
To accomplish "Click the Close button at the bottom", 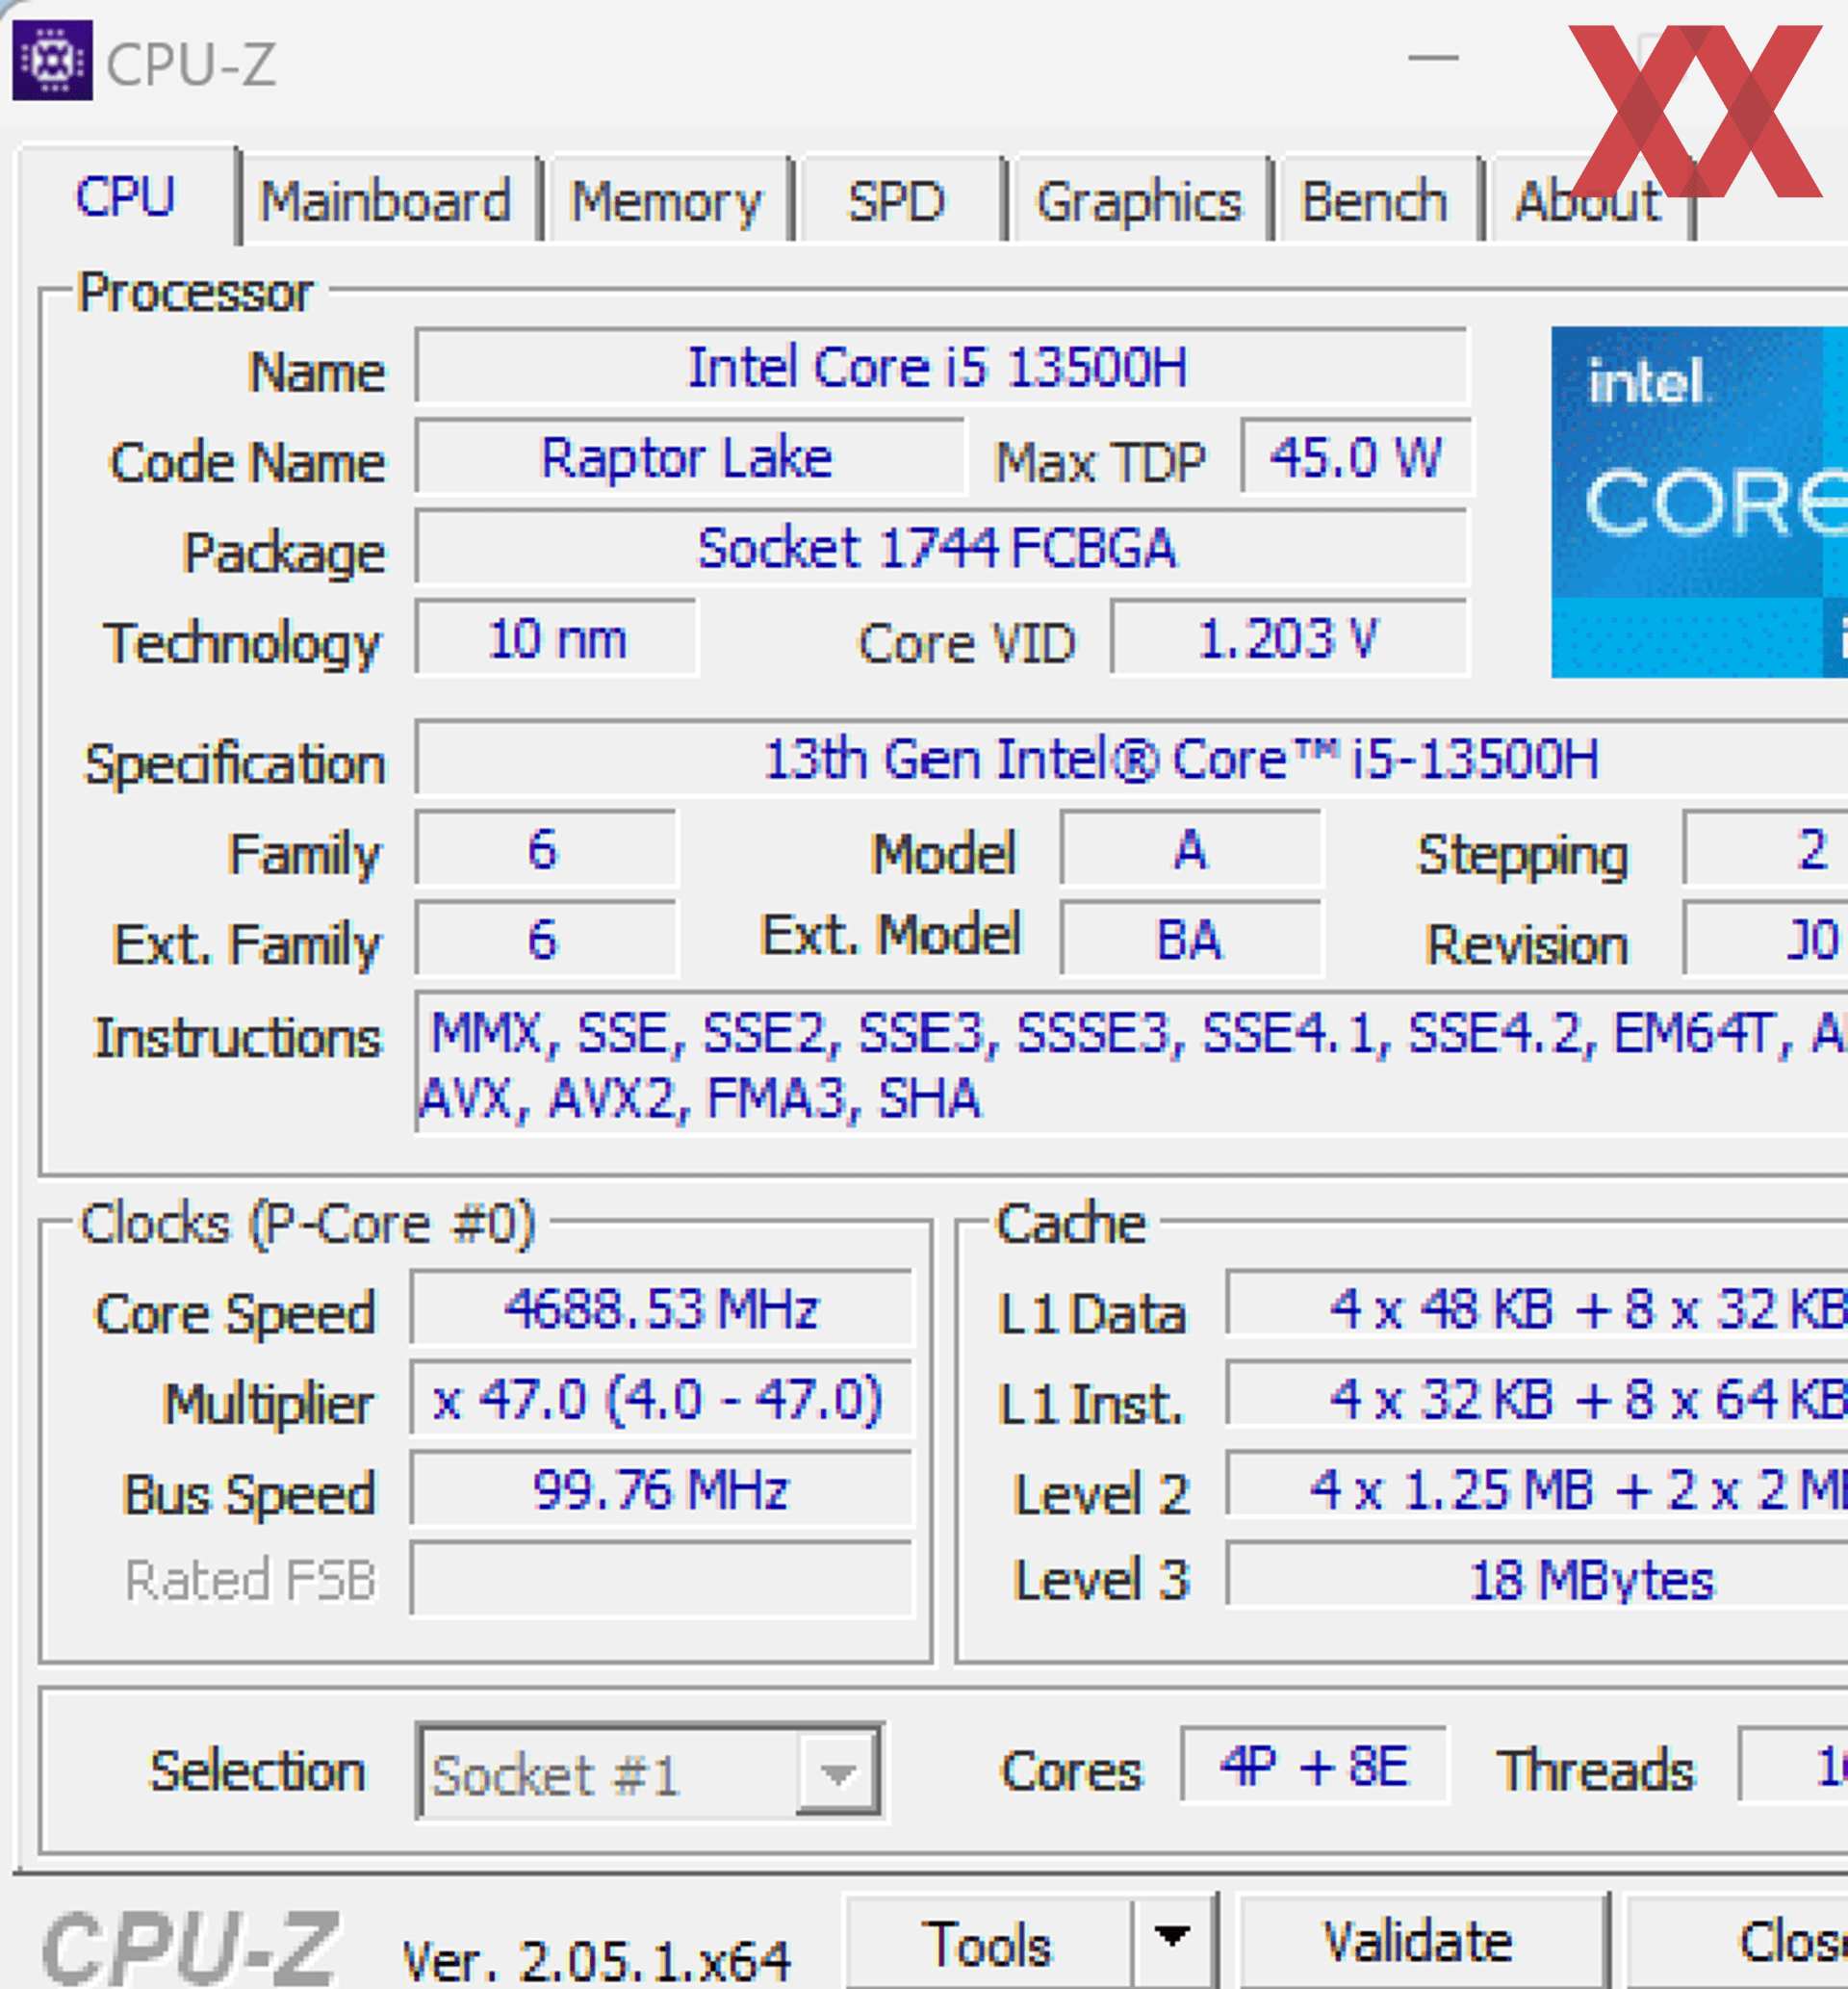I will 1738,1942.
